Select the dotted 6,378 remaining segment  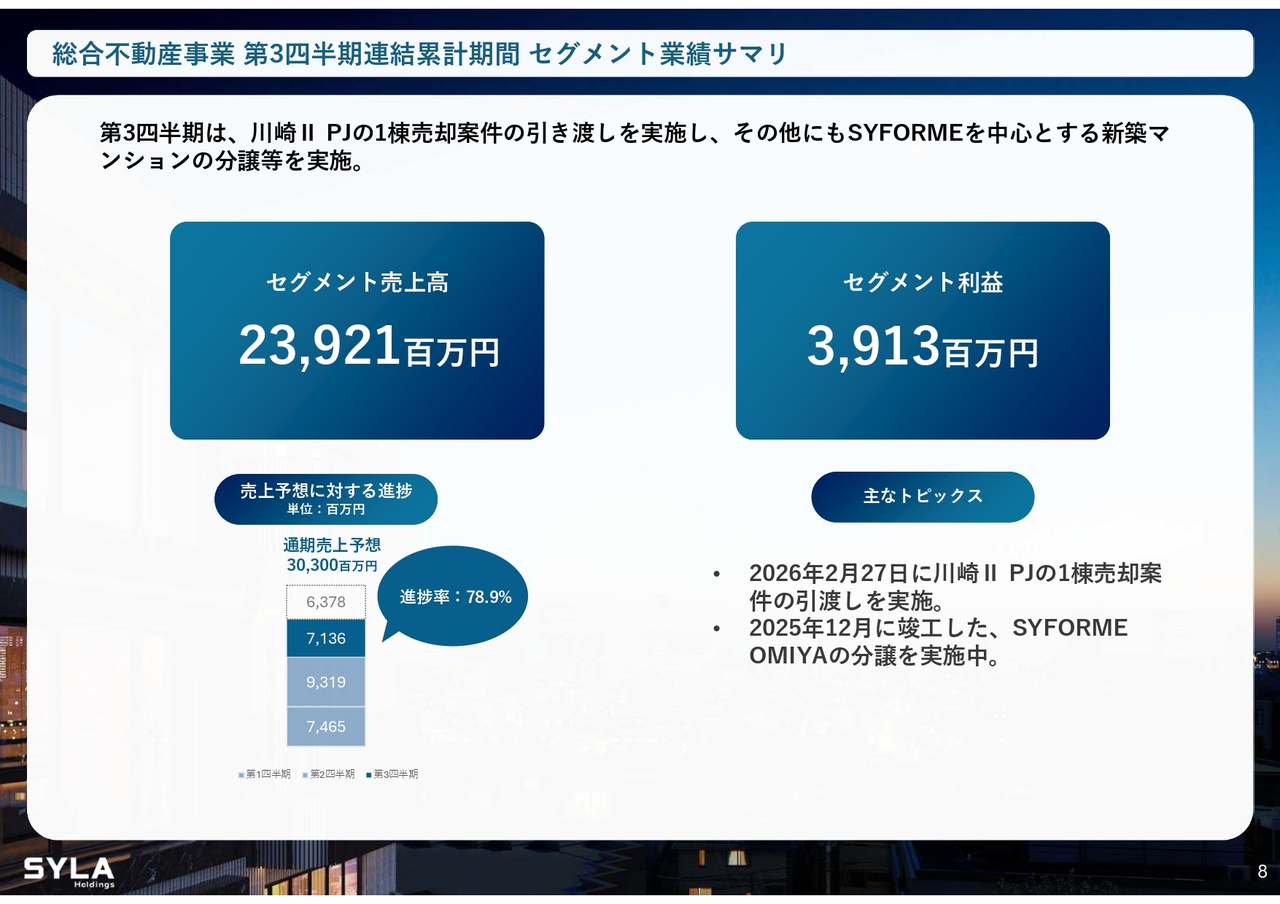tap(326, 602)
